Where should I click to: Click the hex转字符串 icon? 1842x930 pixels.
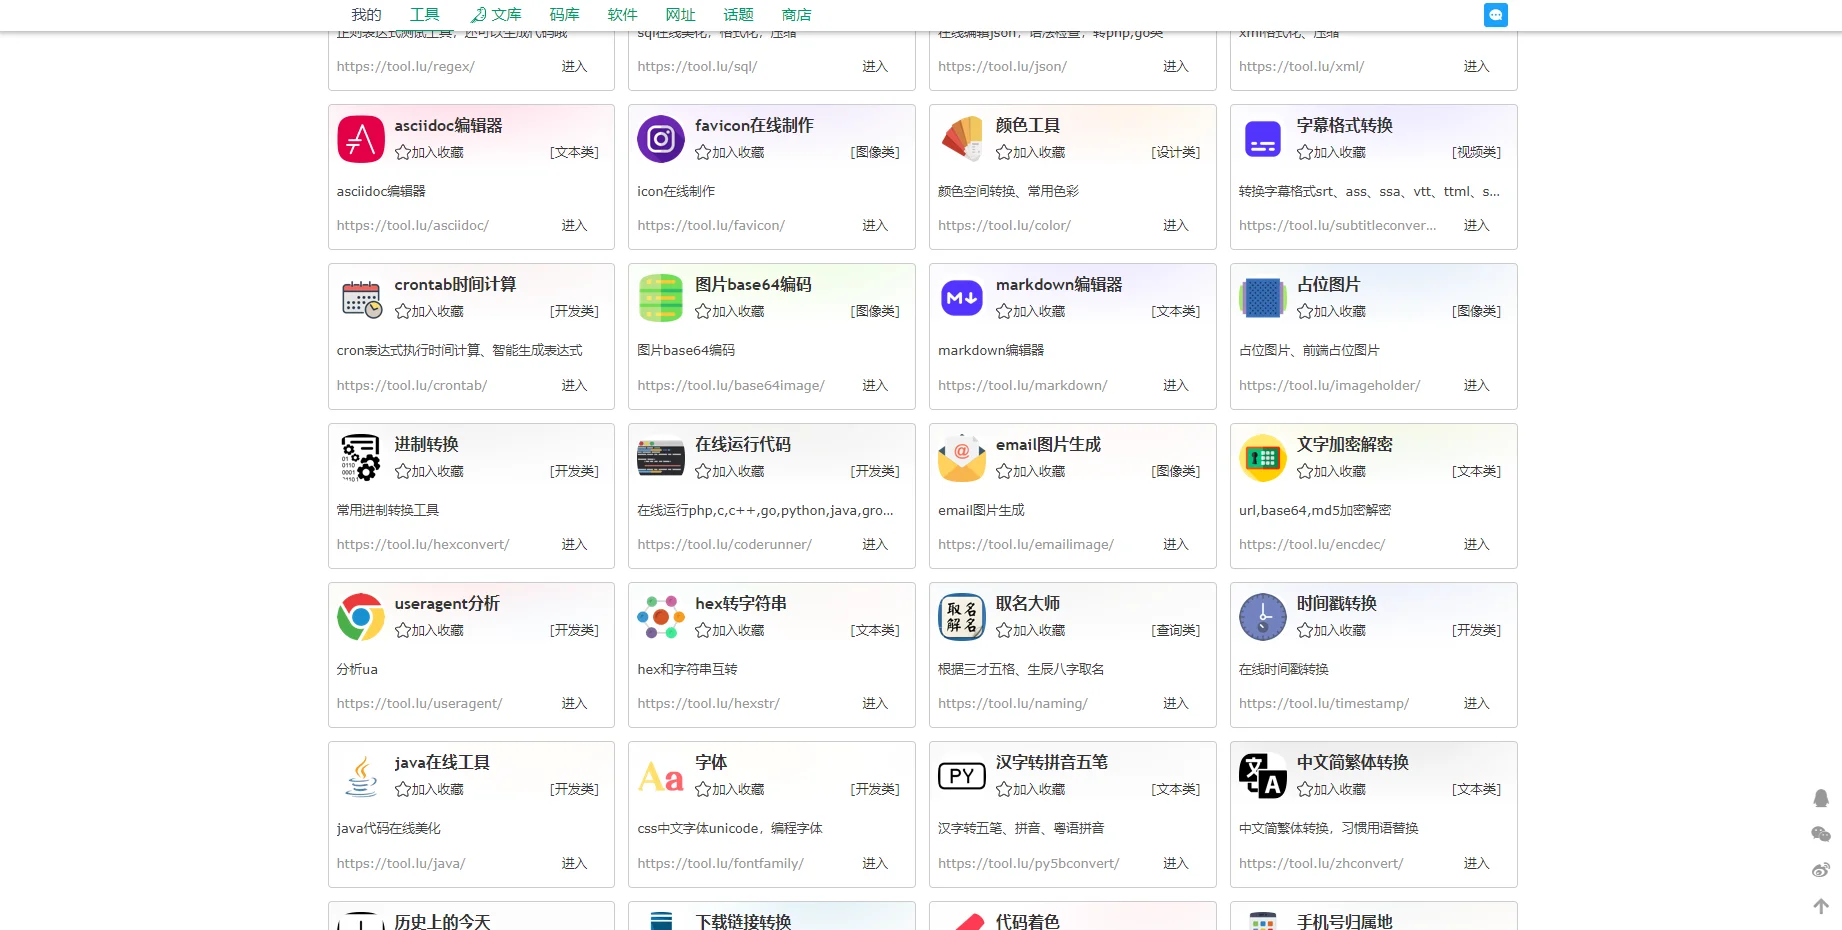click(x=661, y=617)
